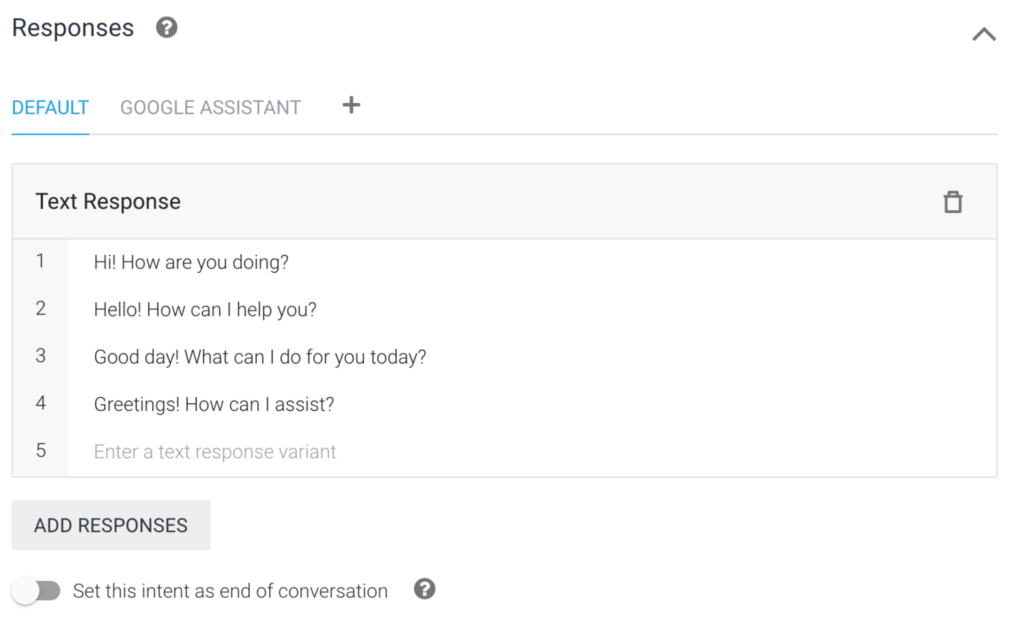The image size is (1024, 617).
Task: Click row number 1 in response list
Action: pyautogui.click(x=40, y=261)
